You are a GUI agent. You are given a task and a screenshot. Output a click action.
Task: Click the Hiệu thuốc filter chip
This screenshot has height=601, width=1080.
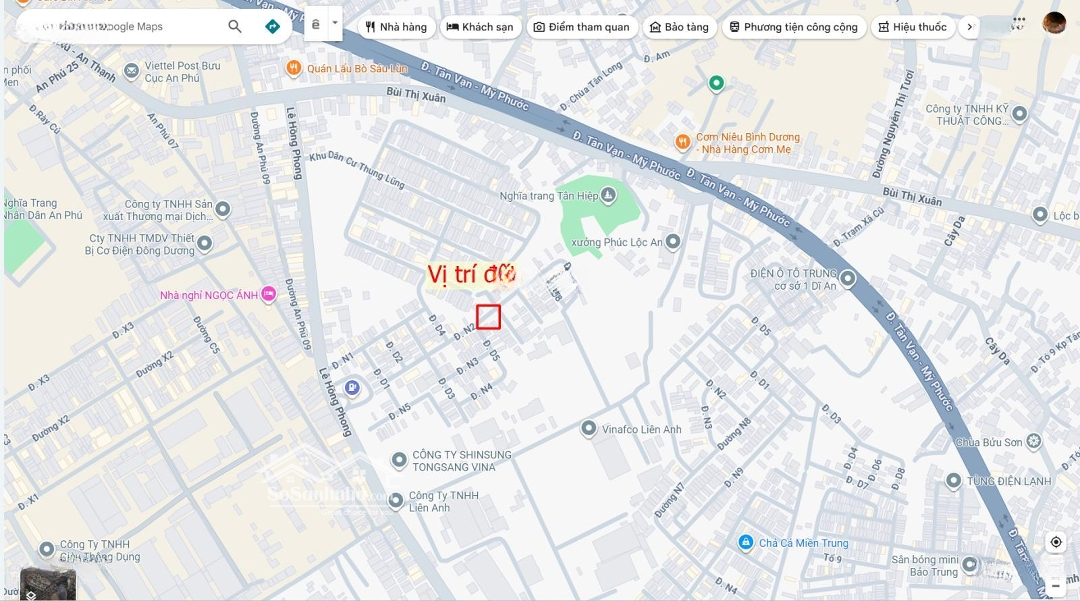coord(912,27)
